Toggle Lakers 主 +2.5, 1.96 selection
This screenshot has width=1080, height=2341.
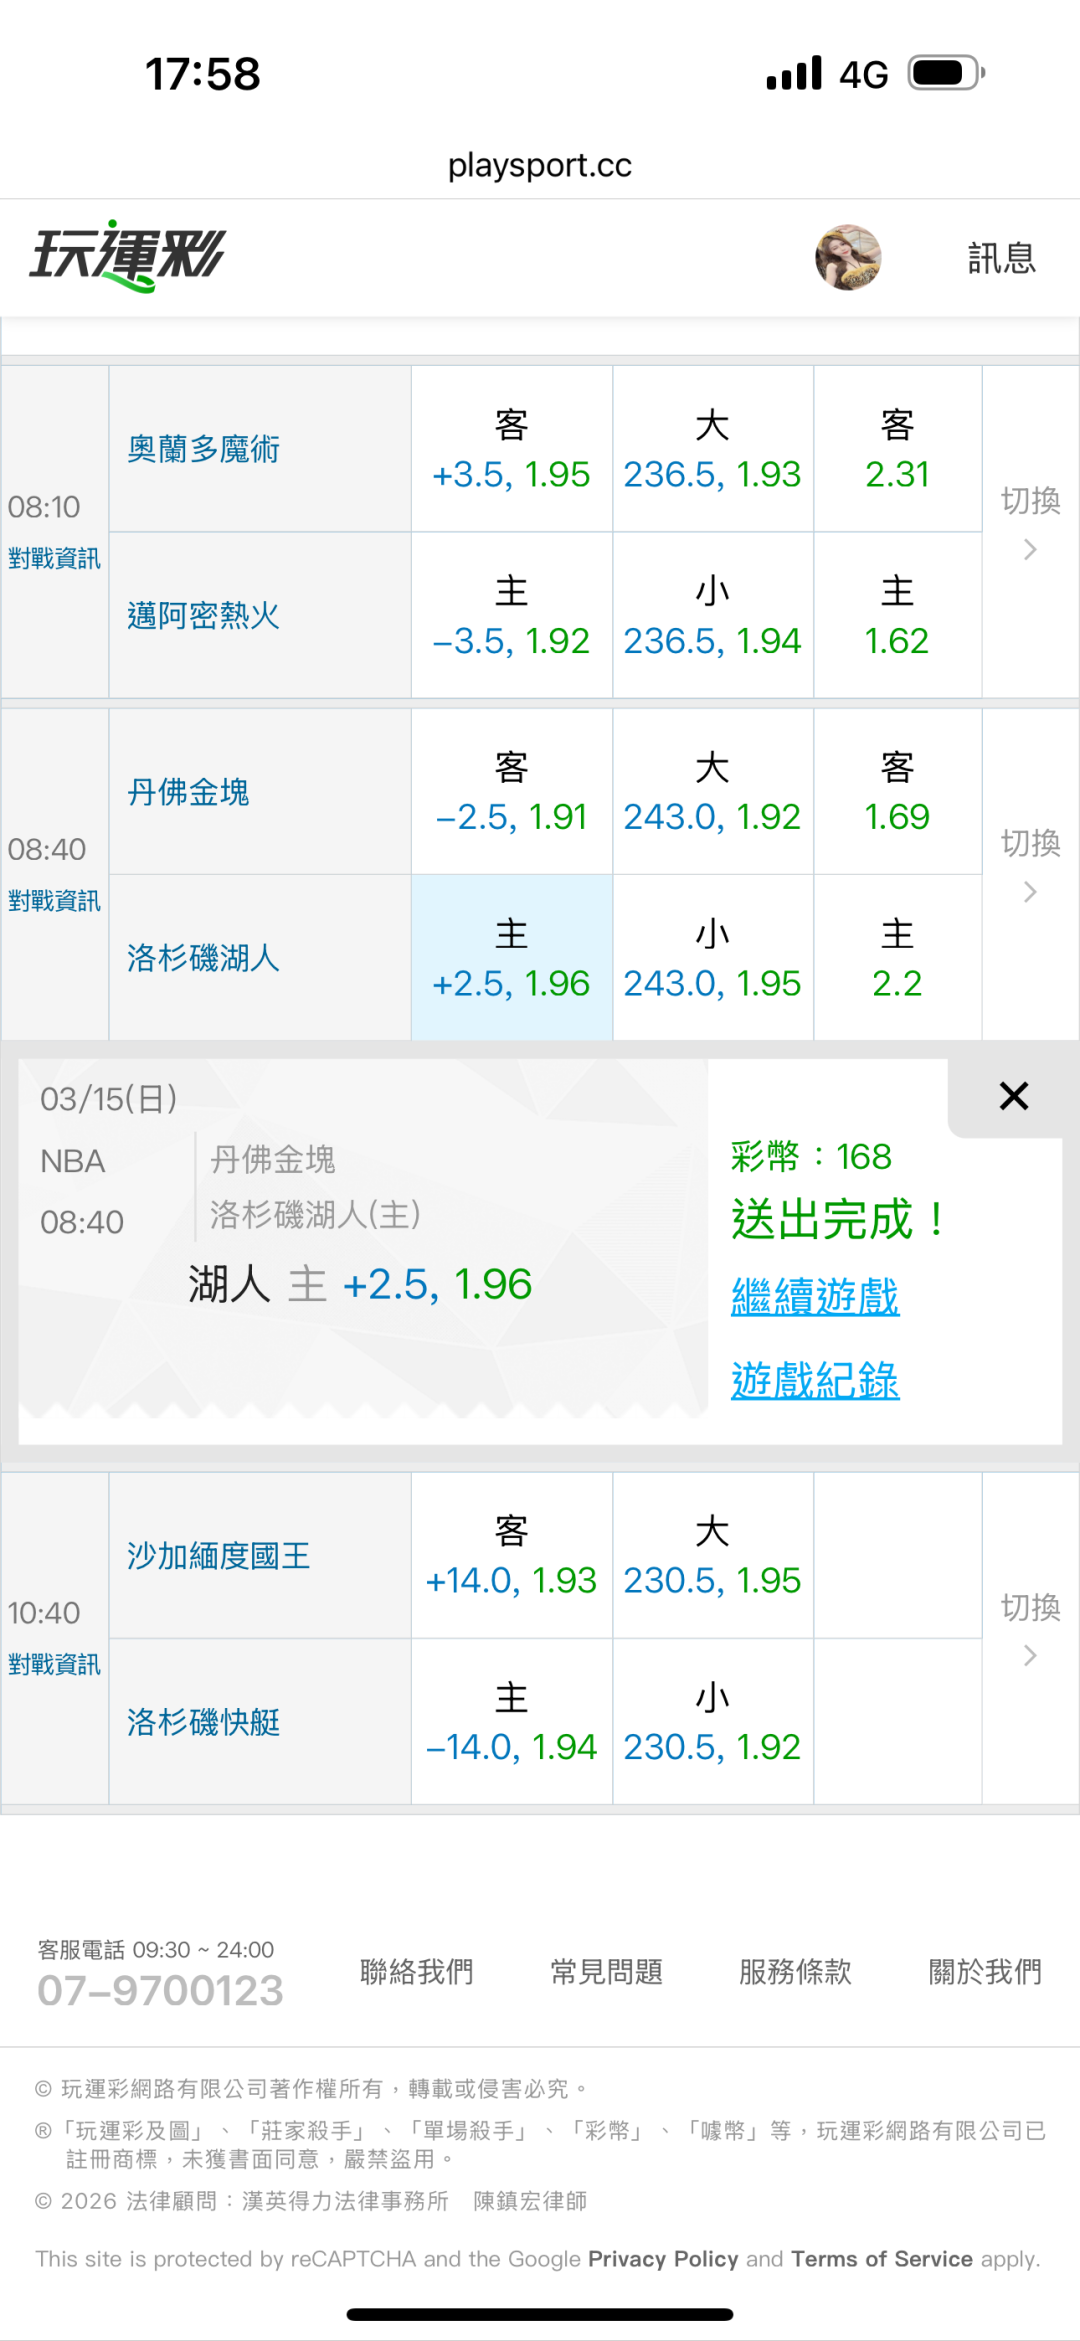pyautogui.click(x=511, y=958)
